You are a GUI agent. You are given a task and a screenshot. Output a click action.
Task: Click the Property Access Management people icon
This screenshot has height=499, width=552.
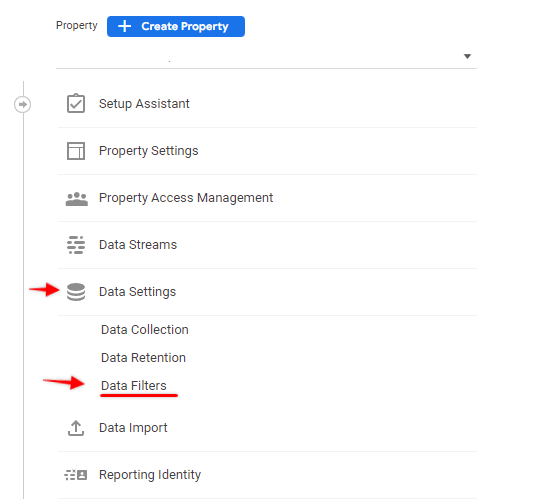pyautogui.click(x=76, y=198)
